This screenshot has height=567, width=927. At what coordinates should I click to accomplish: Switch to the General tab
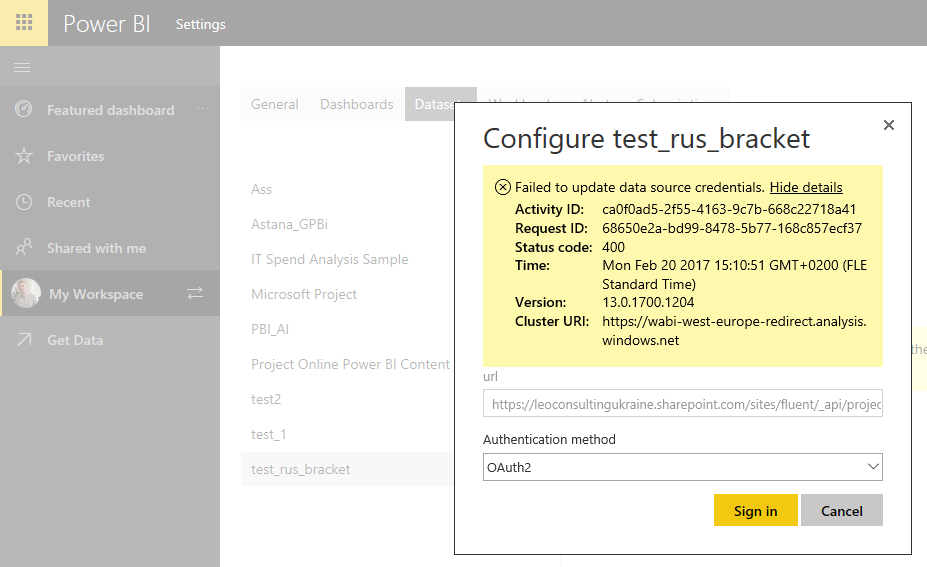[274, 104]
